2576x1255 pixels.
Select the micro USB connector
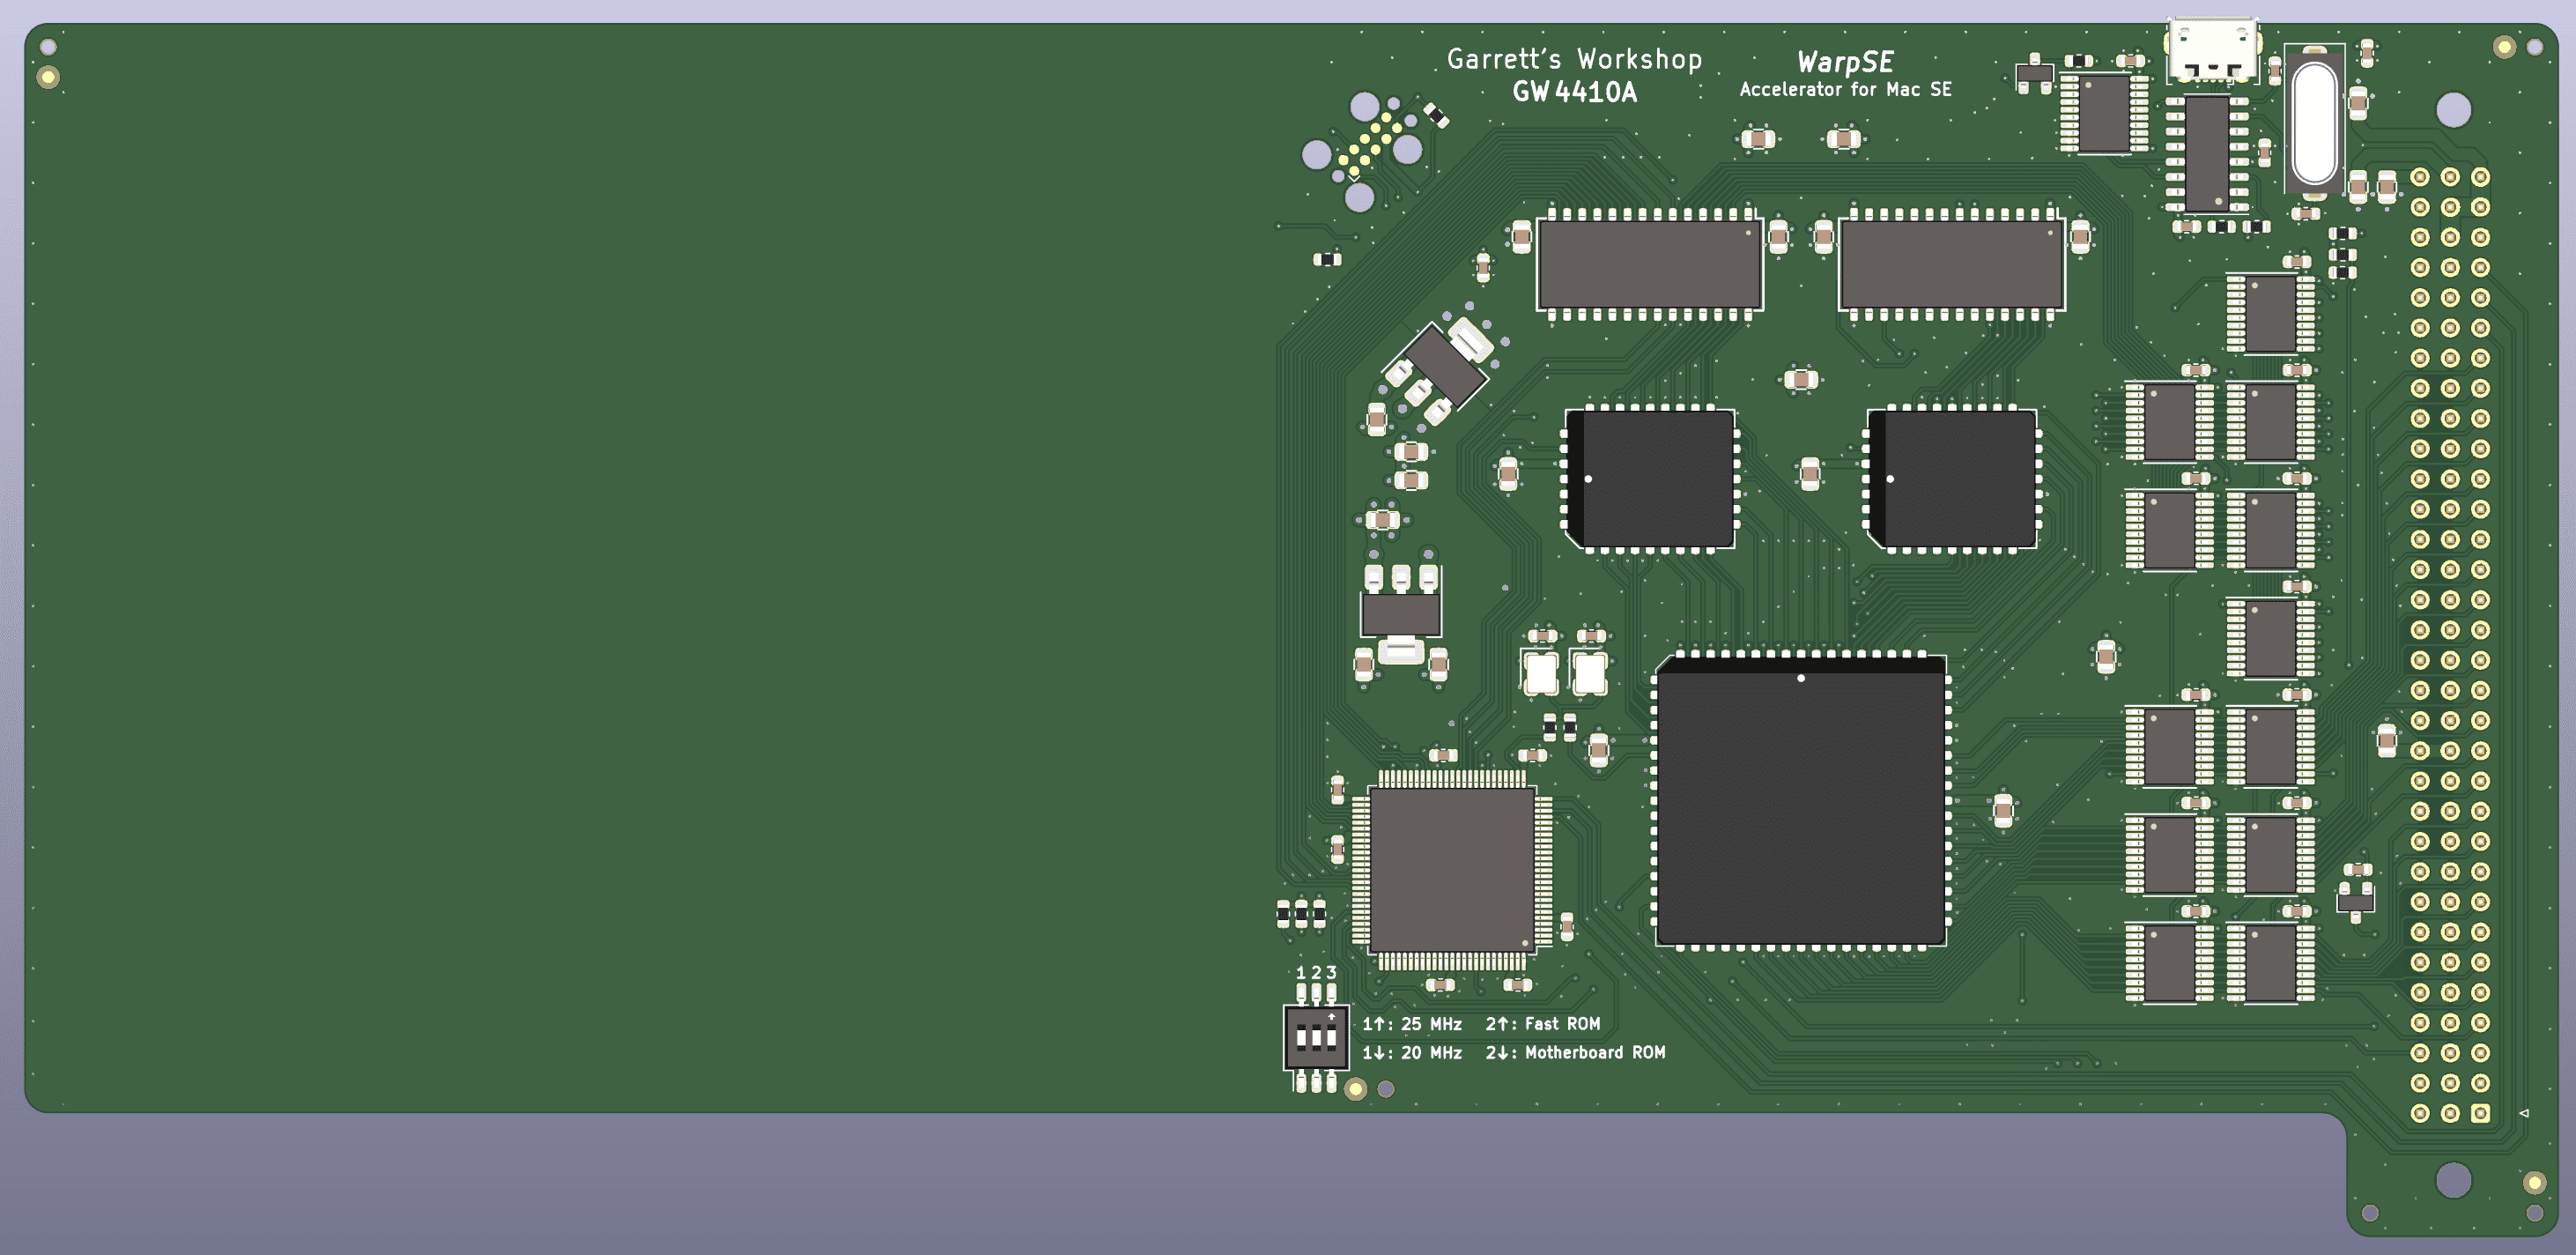[x=2212, y=50]
